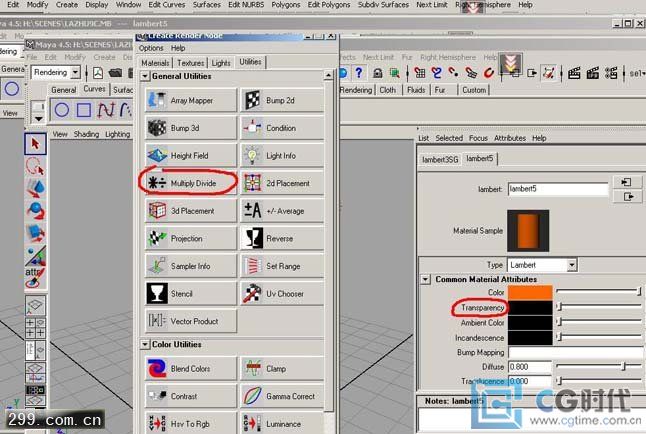Select the Fluids shelf tab
The width and height of the screenshot is (646, 434).
(416, 90)
